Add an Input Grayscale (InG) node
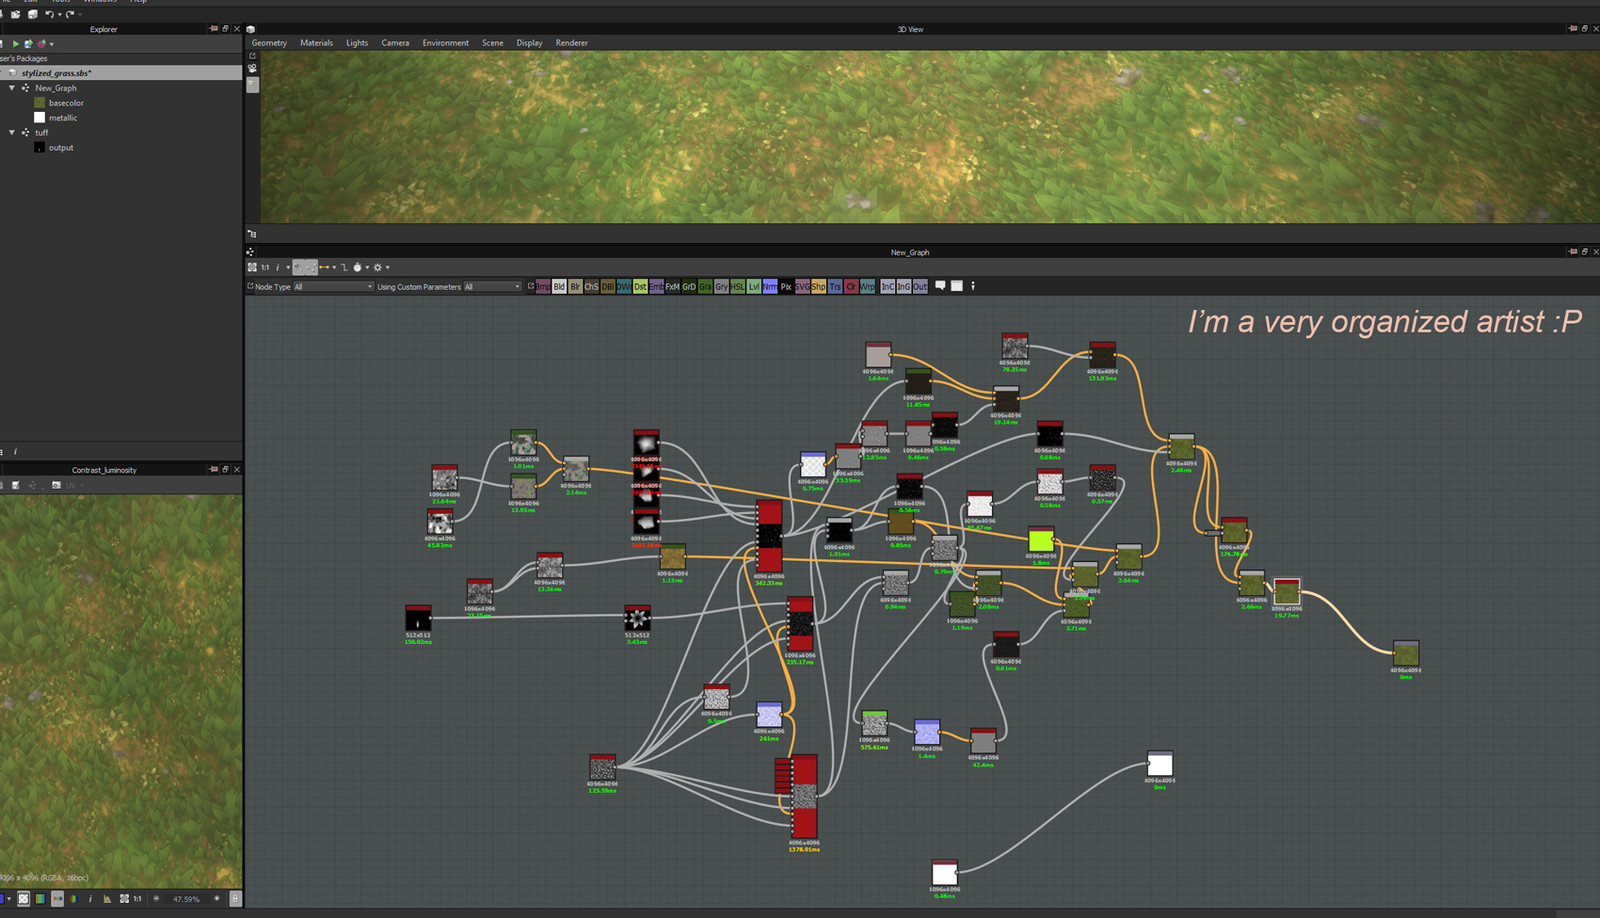 tap(904, 286)
